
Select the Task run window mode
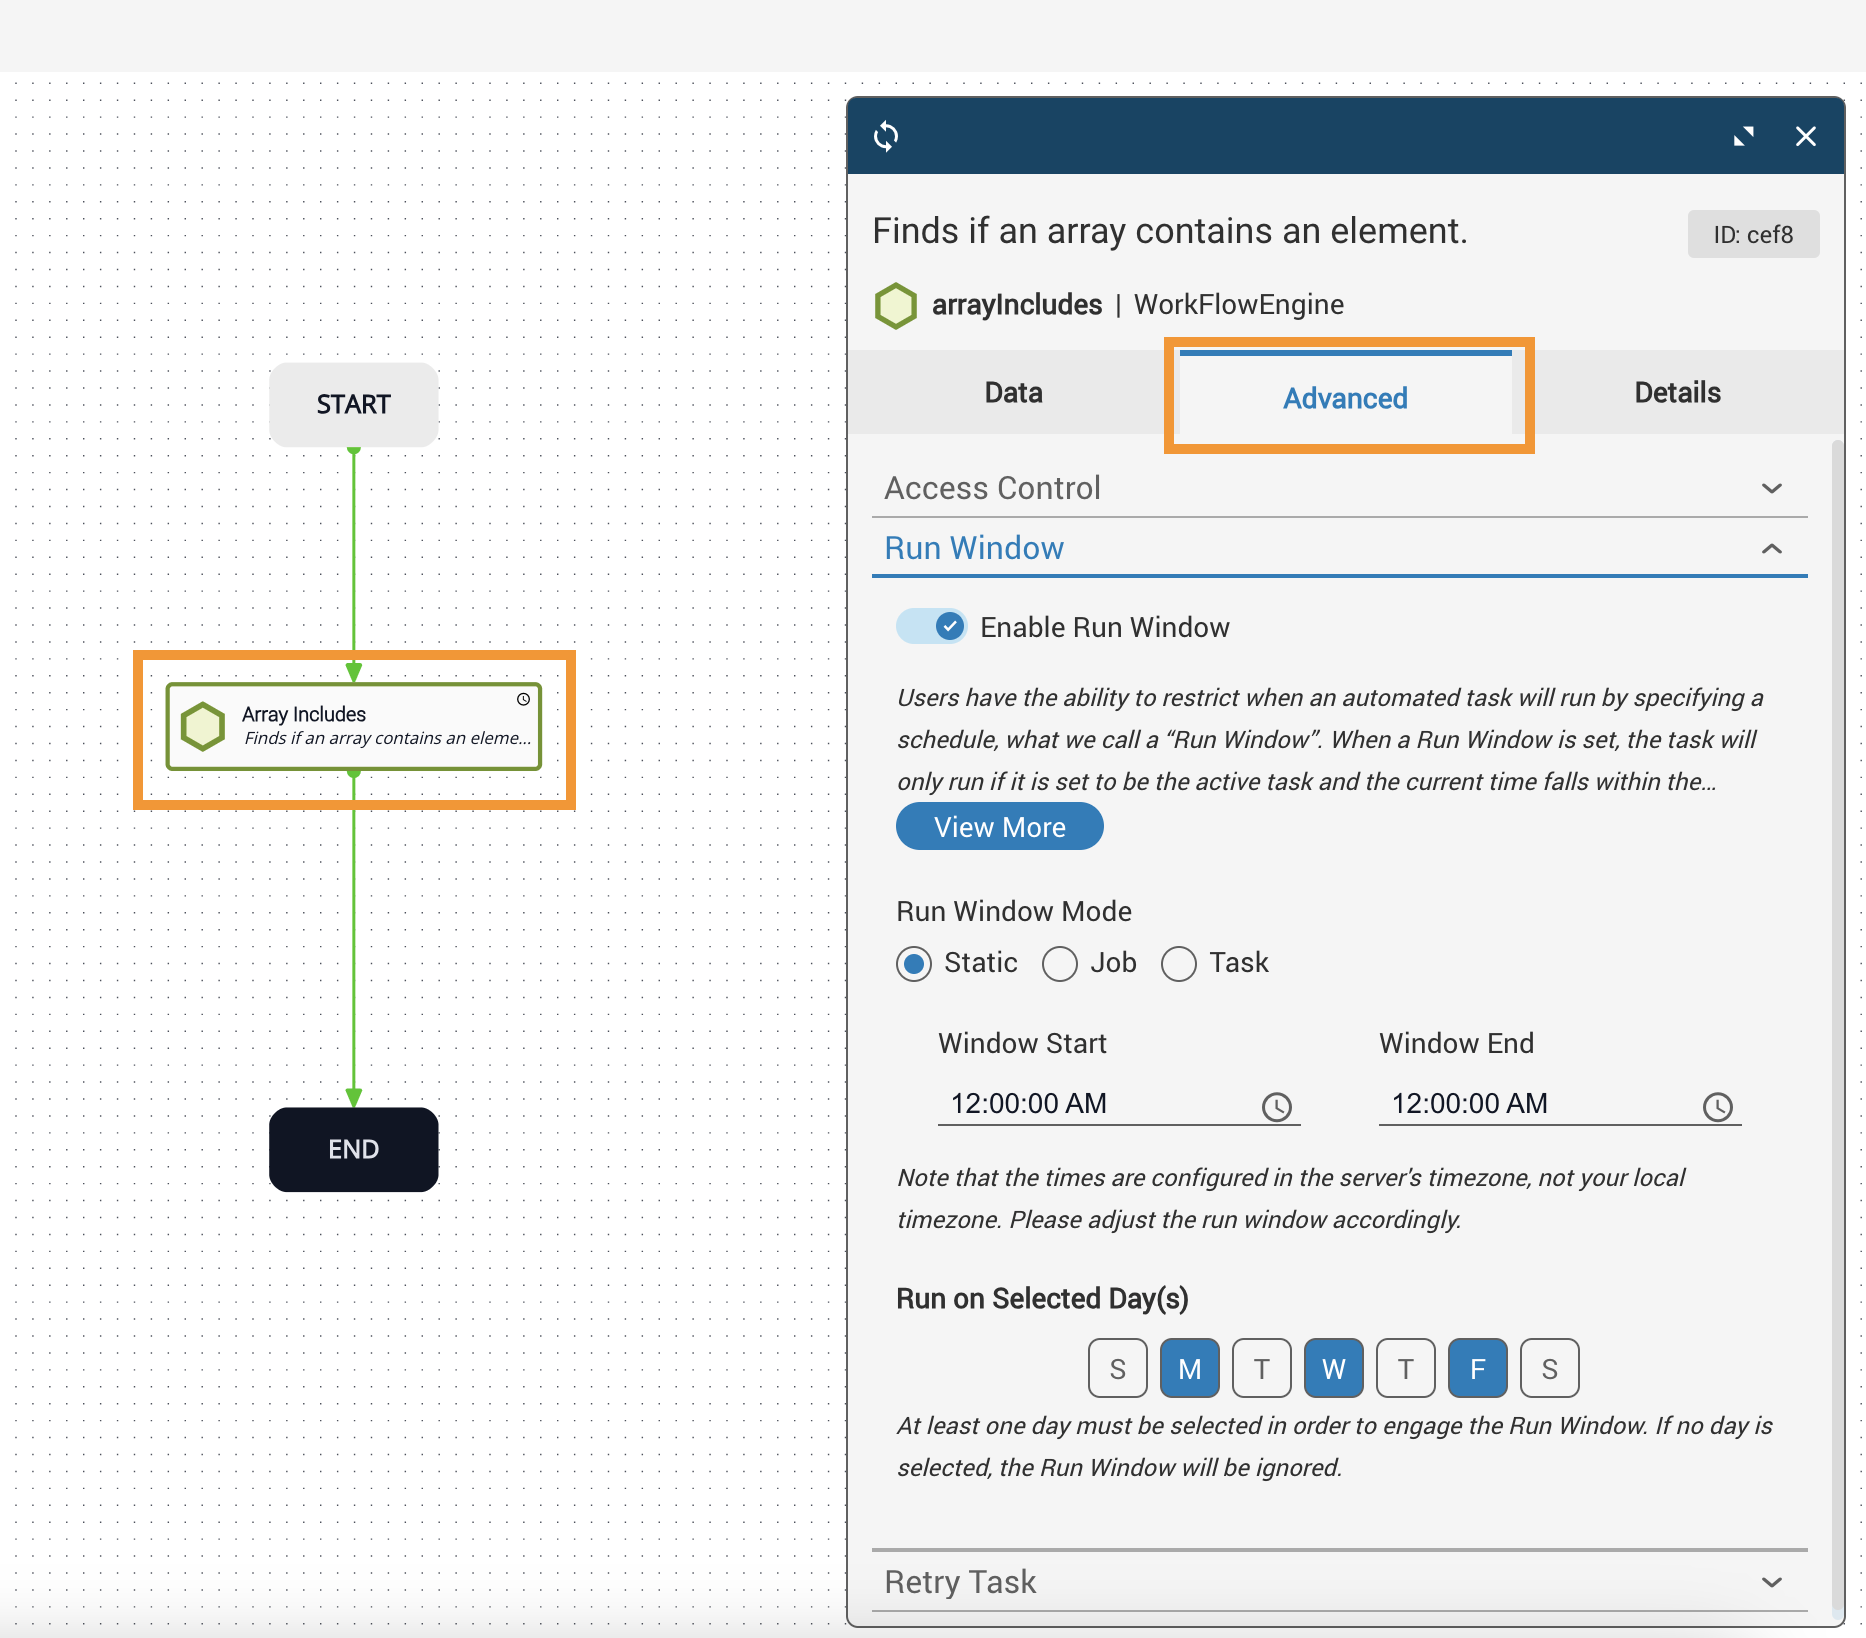pos(1179,964)
